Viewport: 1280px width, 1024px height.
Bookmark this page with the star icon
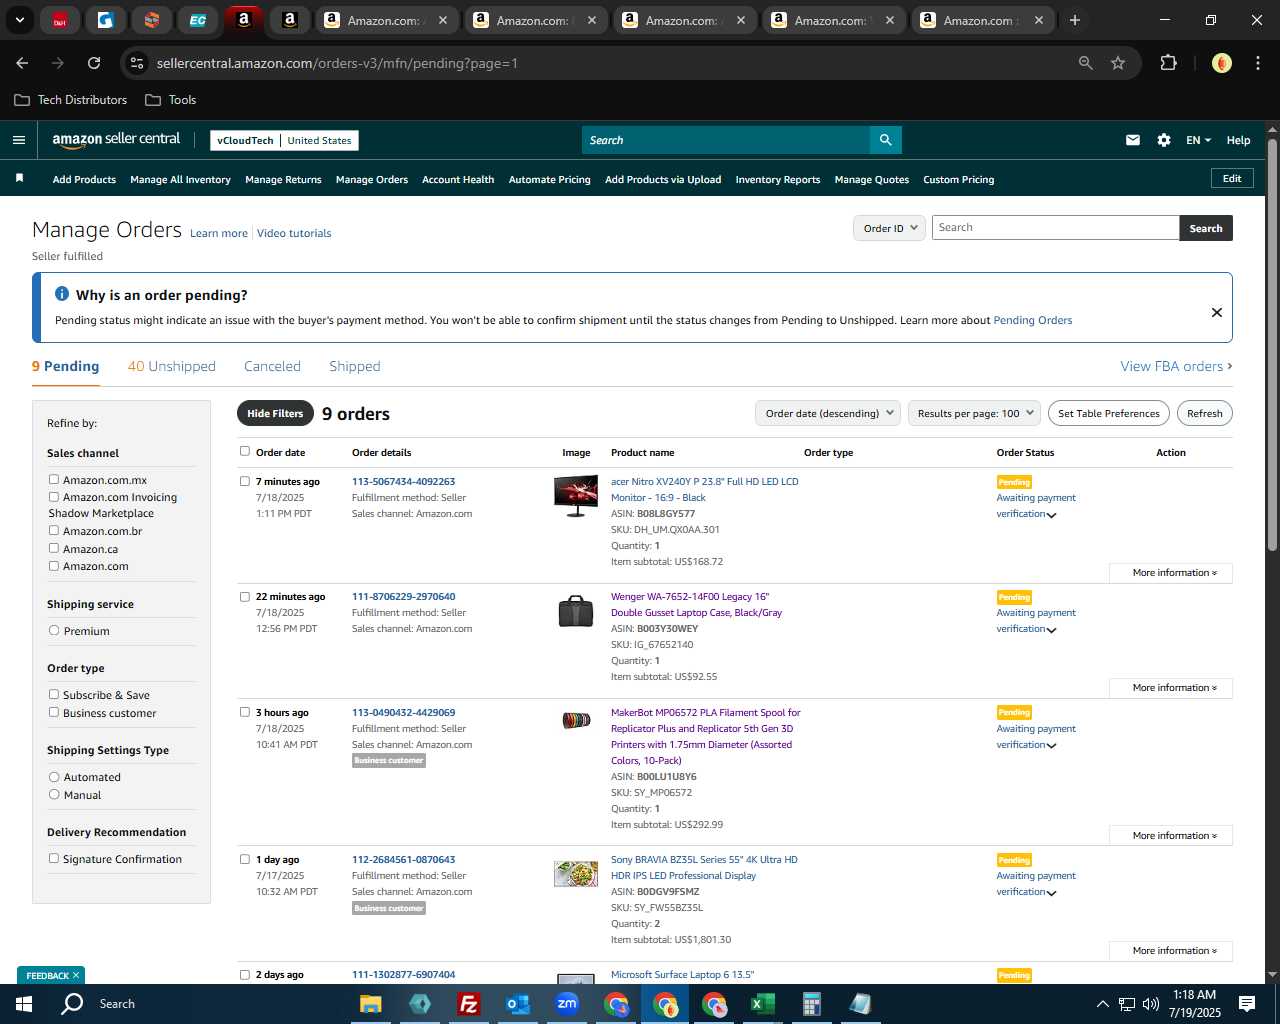(1117, 63)
